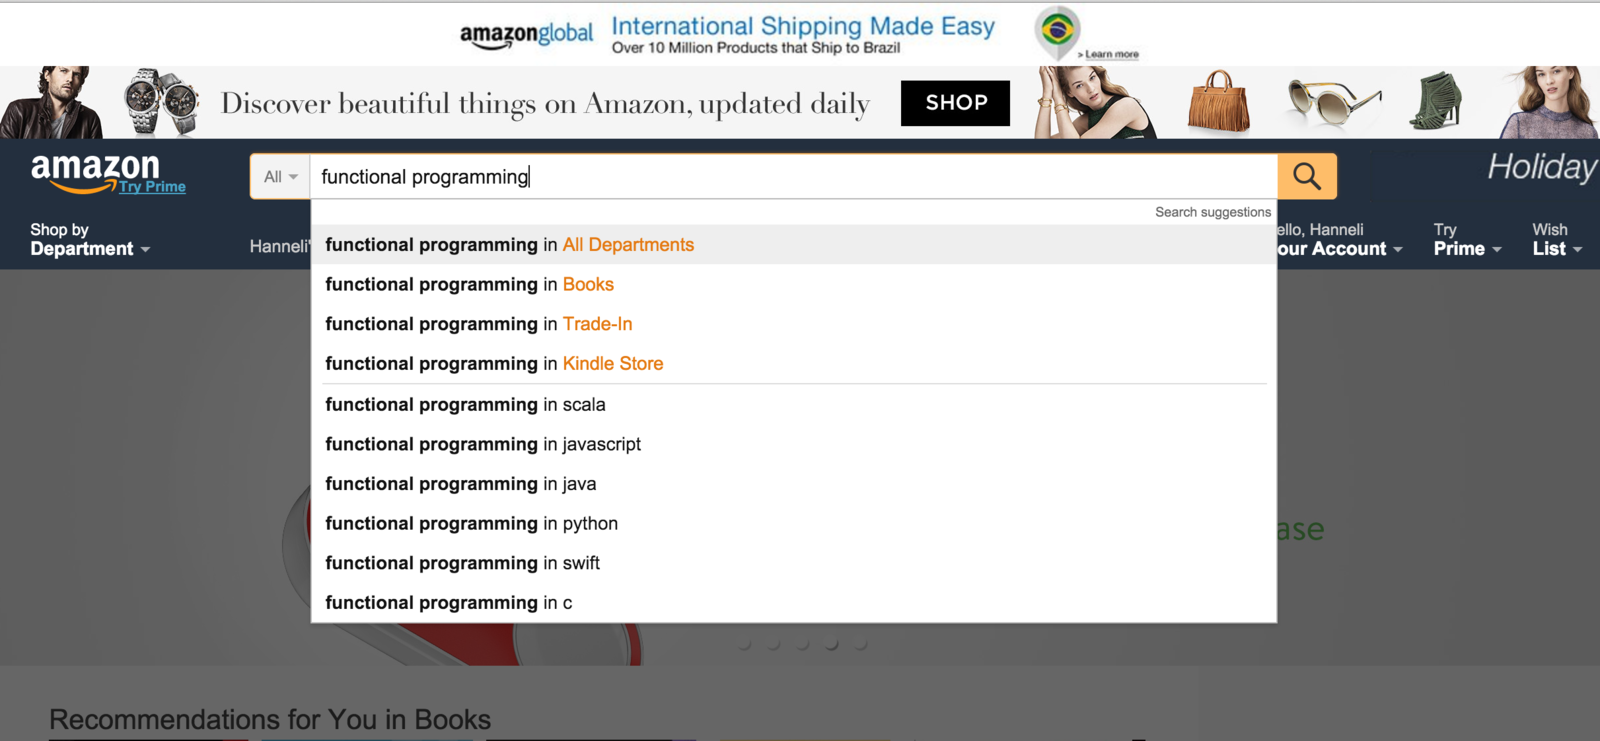Image resolution: width=1600 pixels, height=741 pixels.
Task: Click the green high-heel boot image
Action: (1437, 101)
